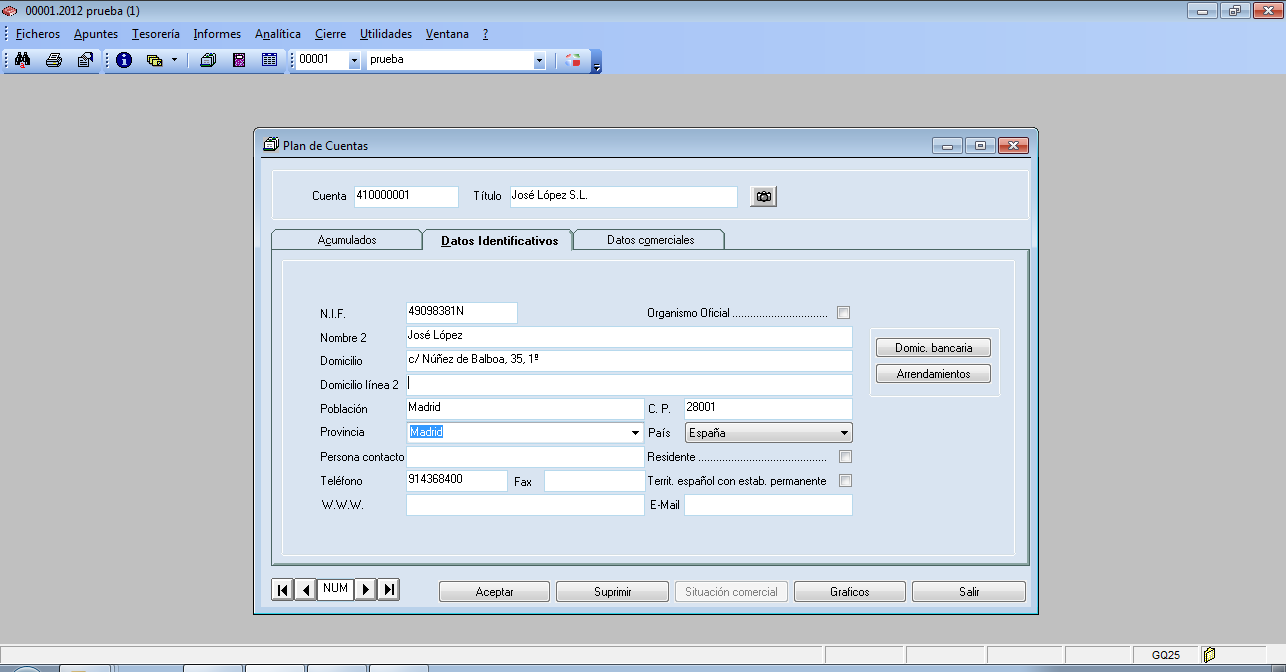1286x672 pixels.
Task: Switch to the Datos comerciales tab
Action: click(650, 240)
